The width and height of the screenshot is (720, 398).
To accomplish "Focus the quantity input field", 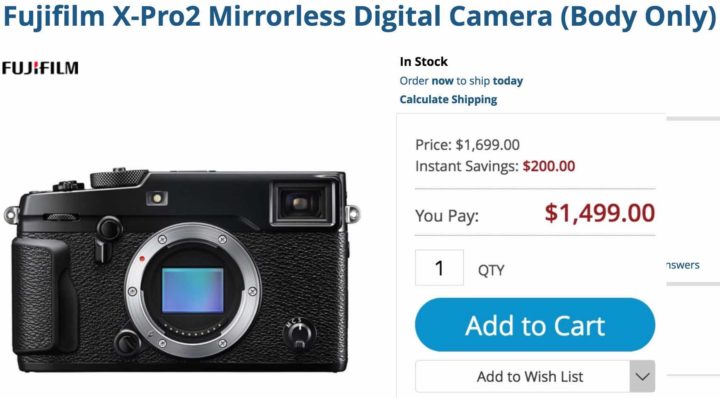I will (439, 268).
